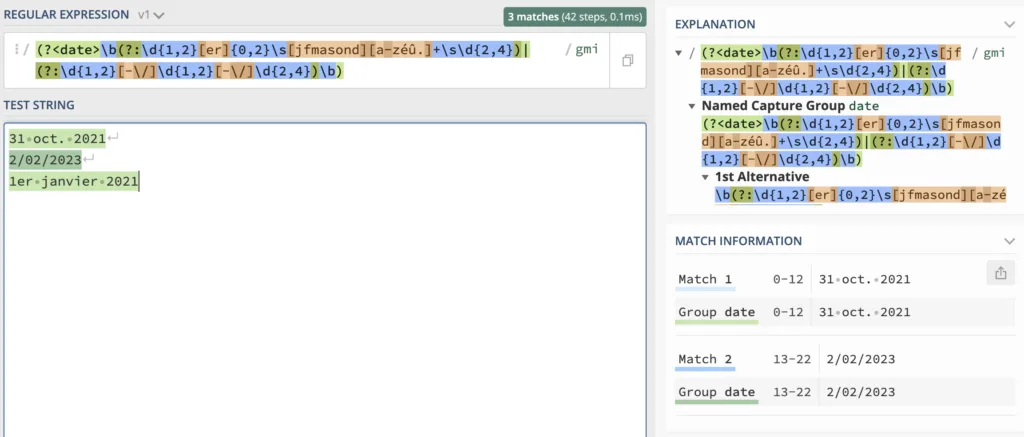This screenshot has width=1024, height=437.
Task: Click the TEST STRING heading
Action: [x=39, y=105]
